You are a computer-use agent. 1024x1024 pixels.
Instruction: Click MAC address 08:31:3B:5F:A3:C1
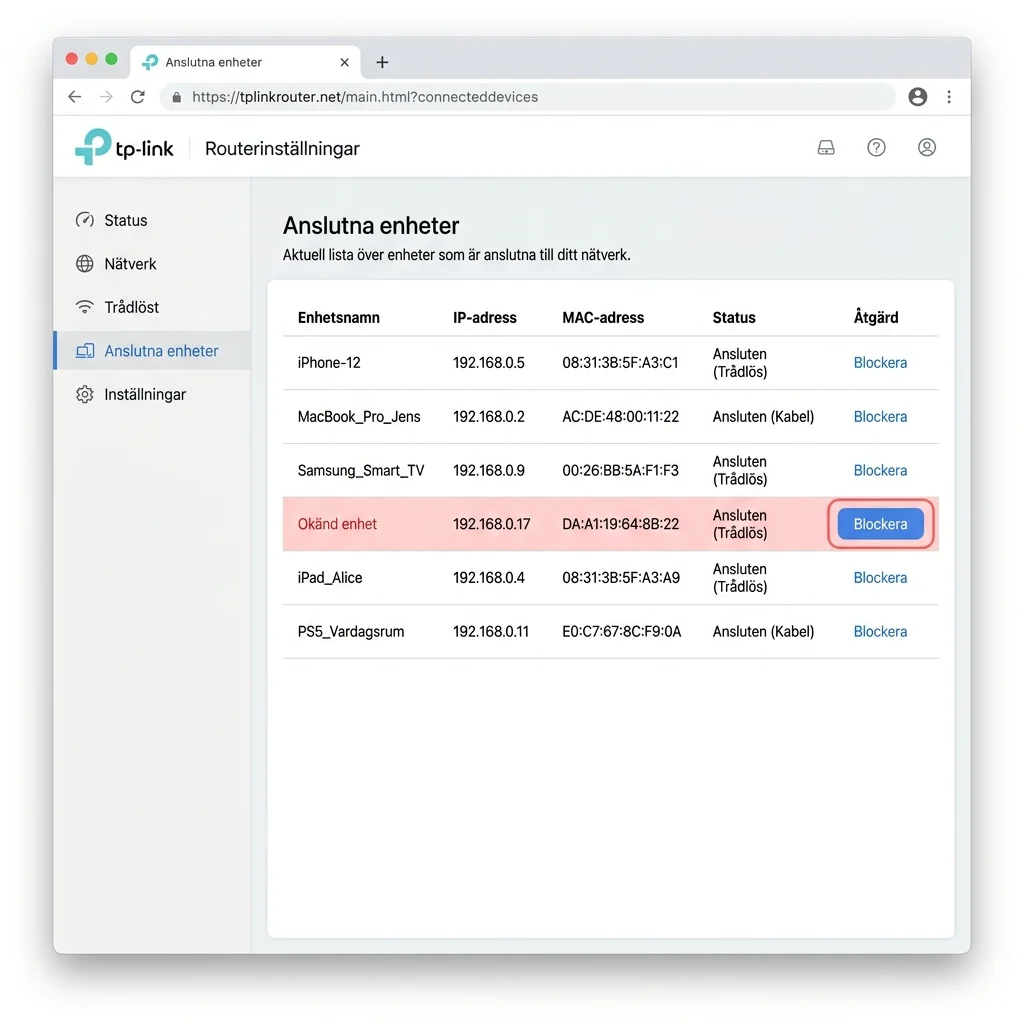620,362
